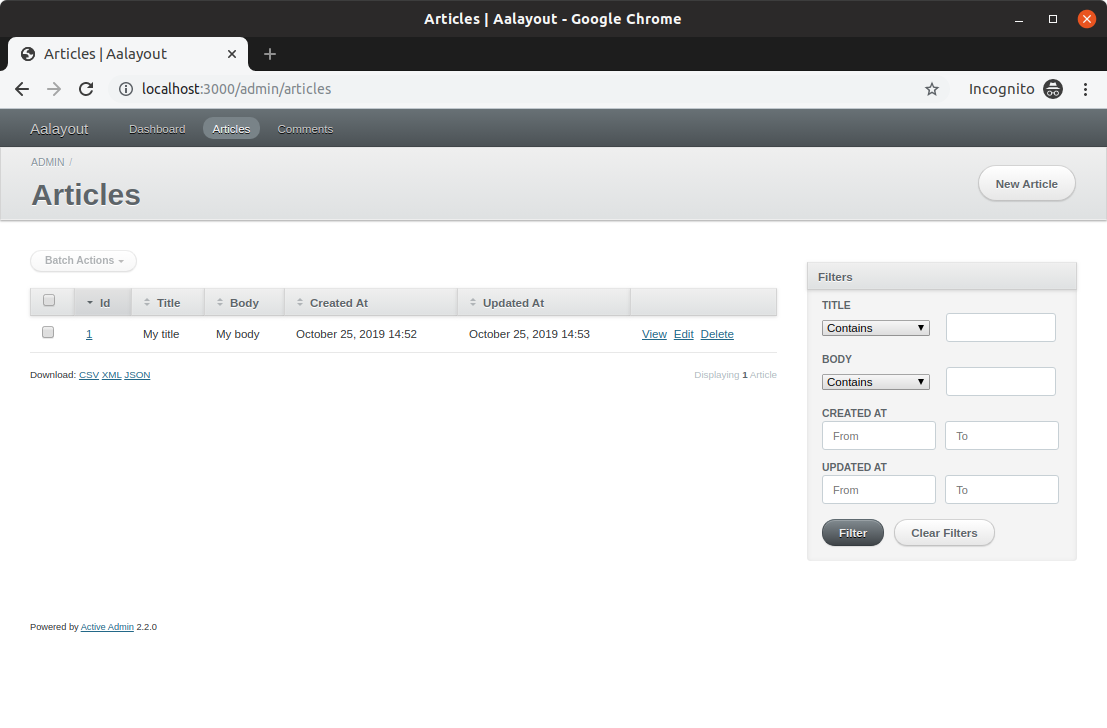Tick the select-all checkbox in table header
Viewport: 1107px width, 728px height.
coord(49,300)
